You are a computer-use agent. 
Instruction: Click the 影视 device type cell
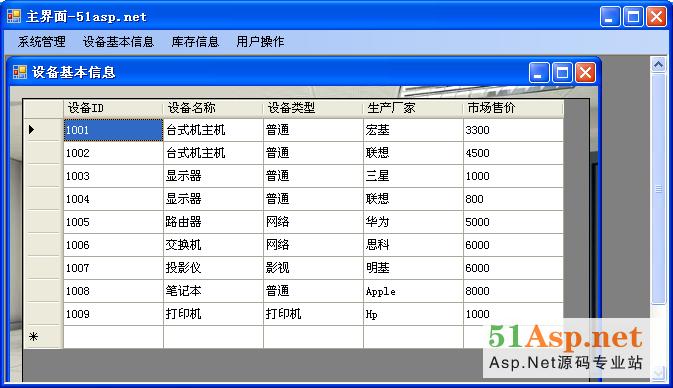[313, 268]
